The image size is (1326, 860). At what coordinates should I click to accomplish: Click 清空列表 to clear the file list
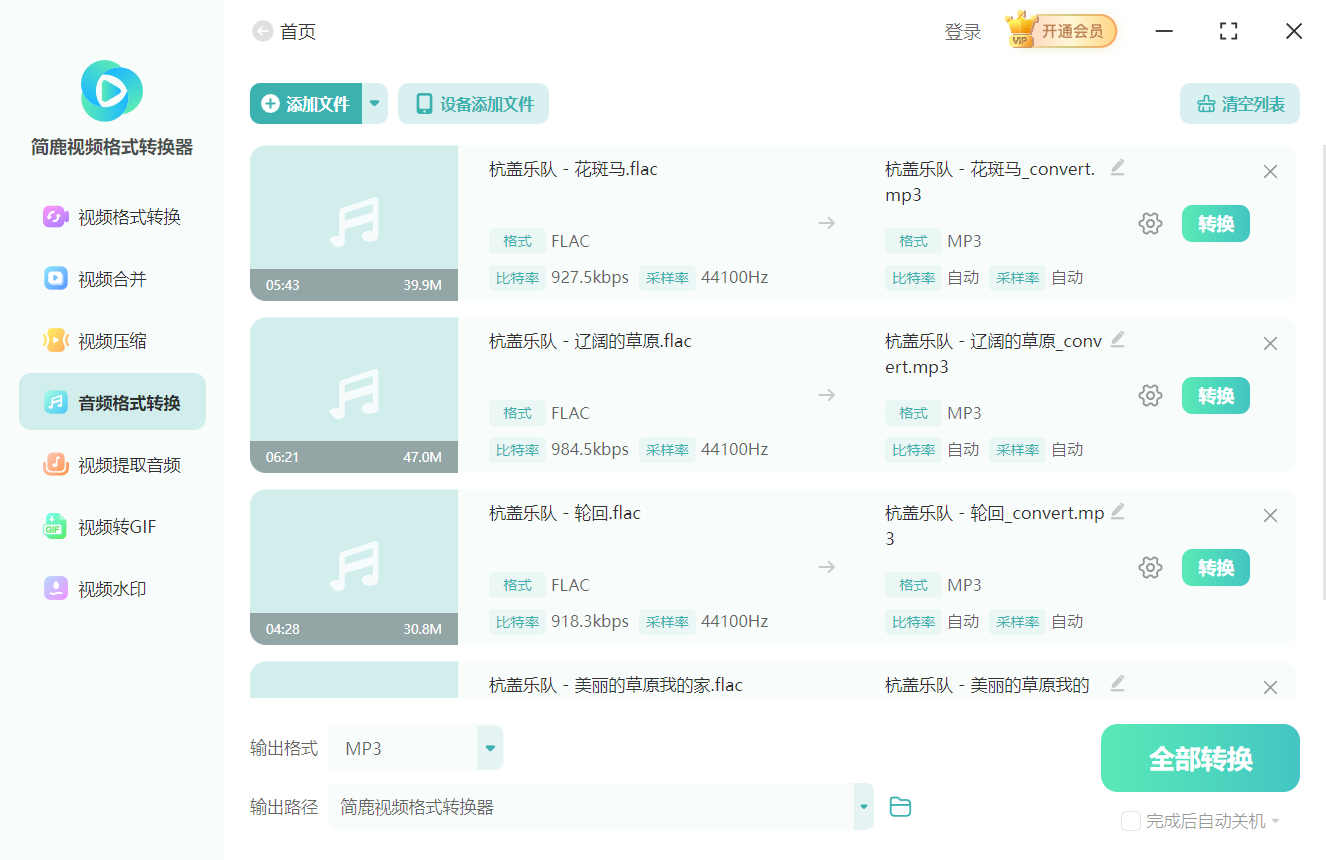[x=1239, y=103]
